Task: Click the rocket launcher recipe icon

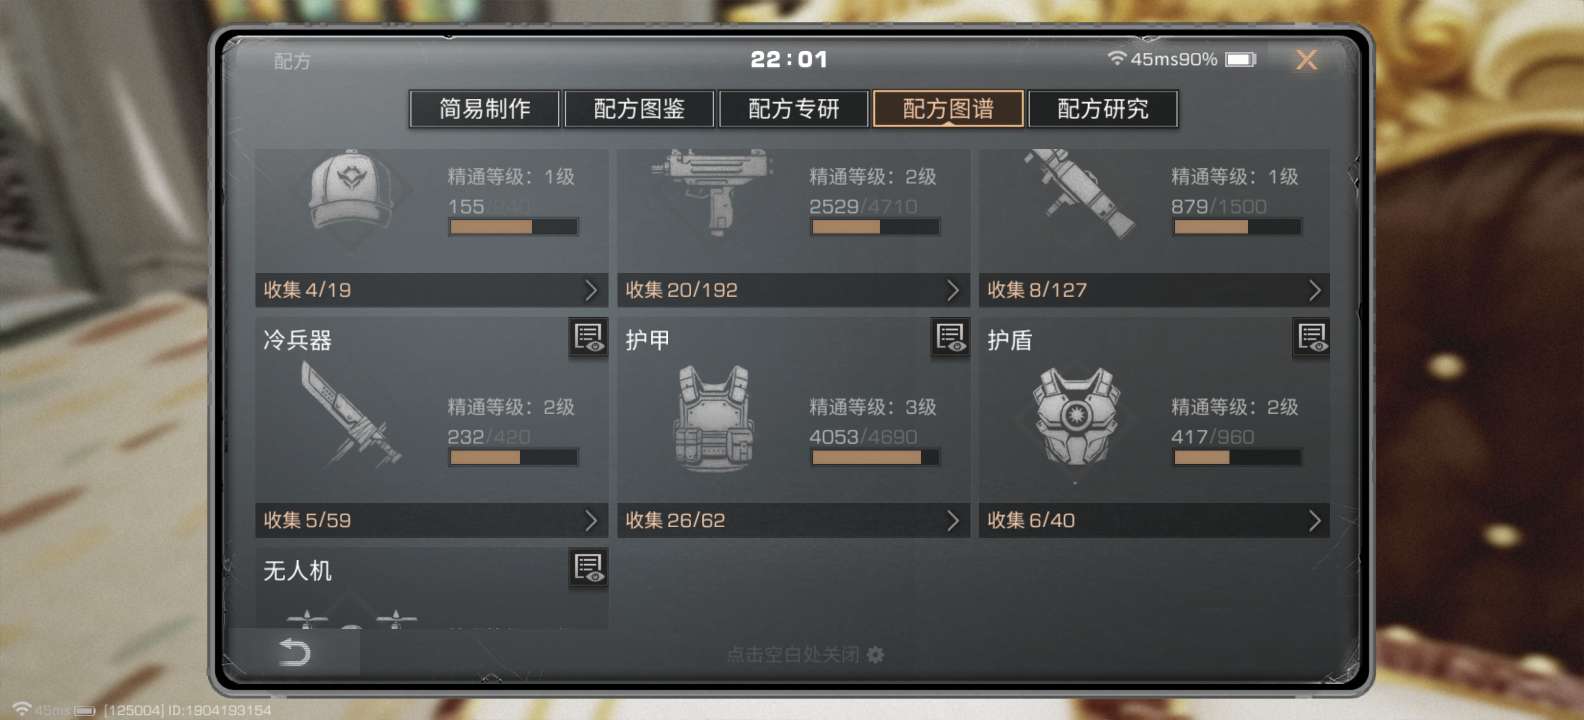Action: coord(1079,192)
